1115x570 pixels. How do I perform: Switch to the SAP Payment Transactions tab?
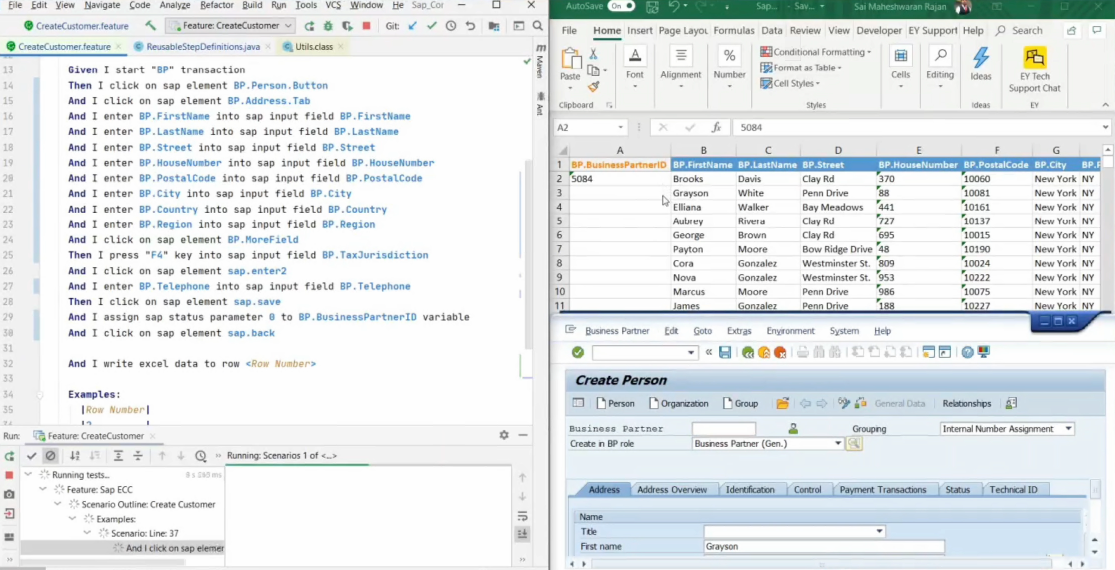(882, 490)
